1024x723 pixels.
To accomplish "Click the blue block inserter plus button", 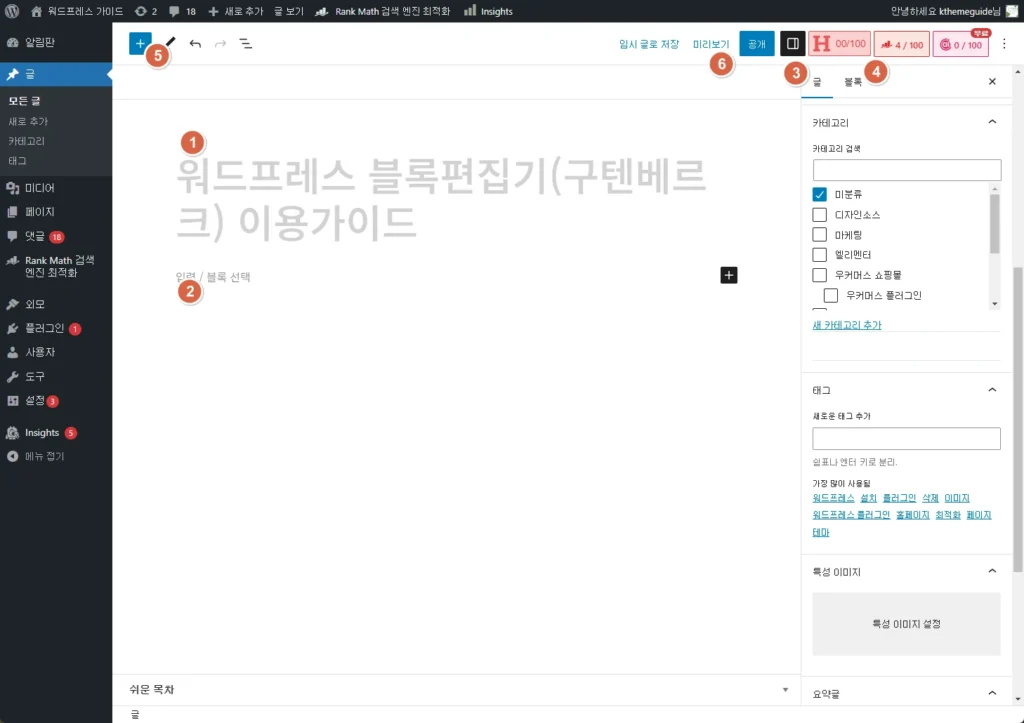I will tap(140, 44).
